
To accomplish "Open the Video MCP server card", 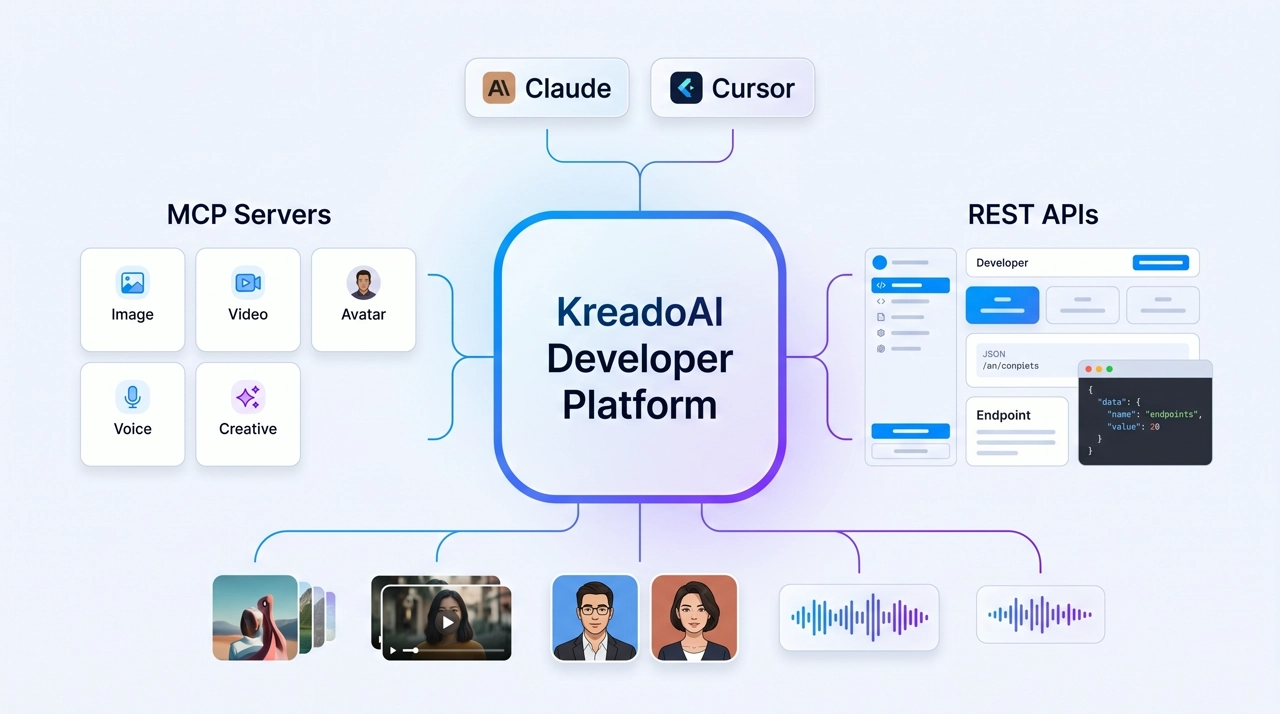I will pos(248,300).
